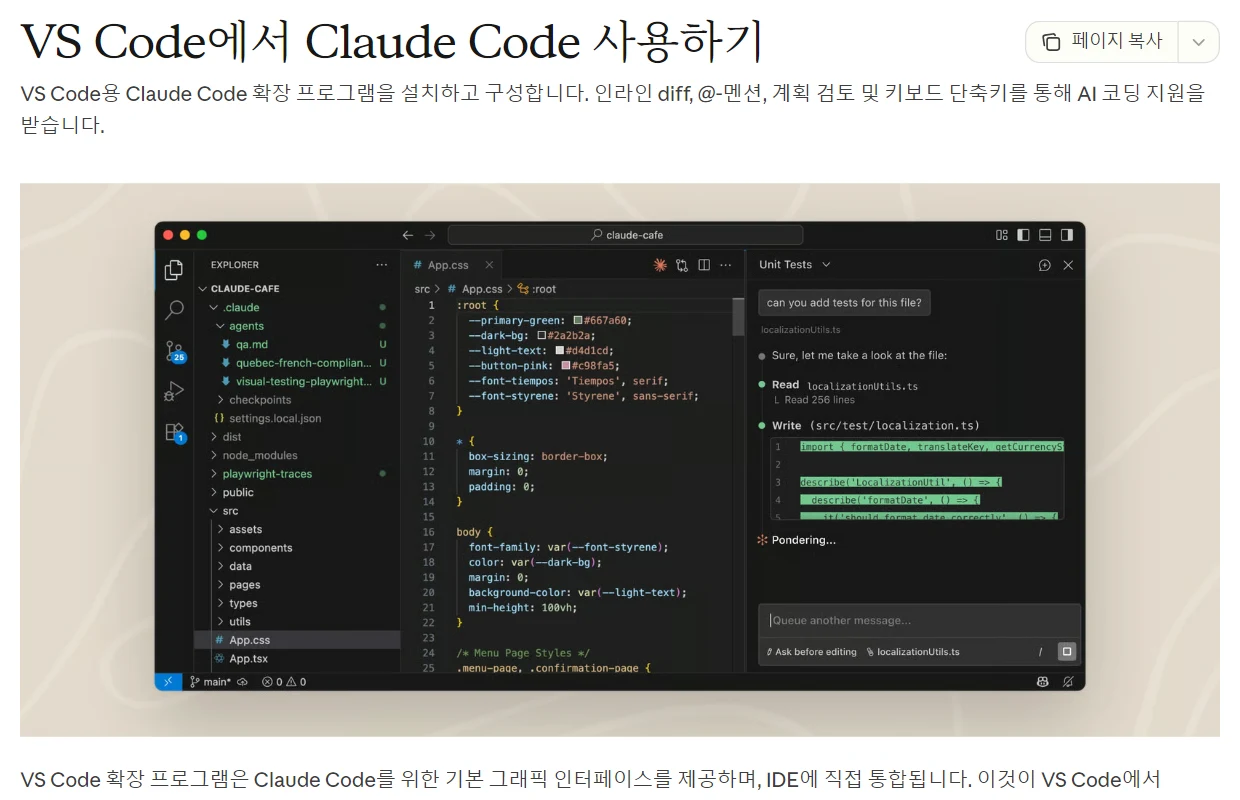1240x800 pixels.
Task: Open the Unit Tests session dropdown
Action: 794,265
